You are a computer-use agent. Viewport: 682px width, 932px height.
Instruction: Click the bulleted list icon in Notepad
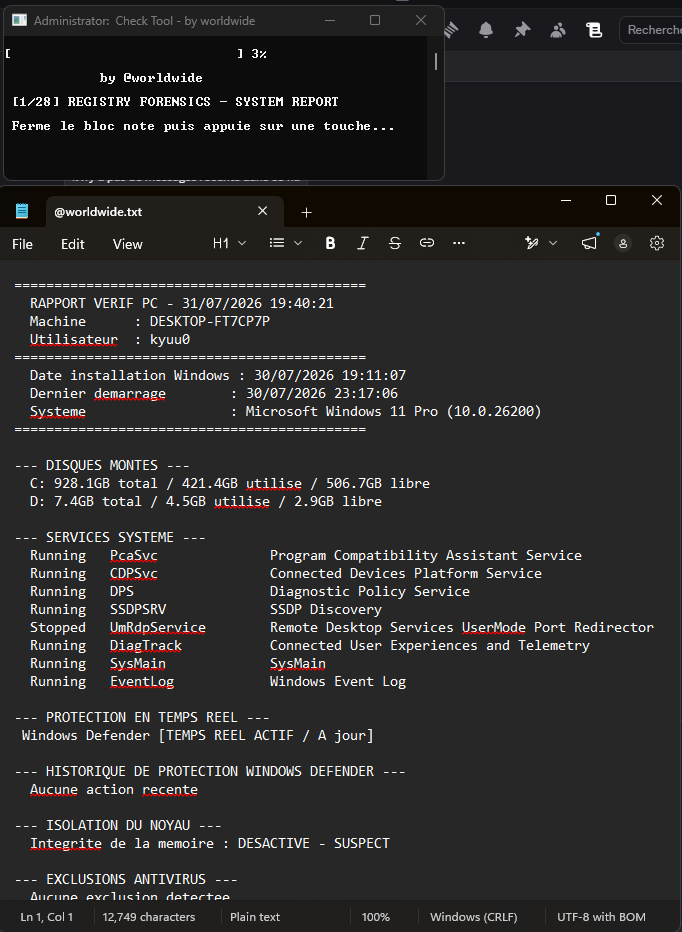276,243
